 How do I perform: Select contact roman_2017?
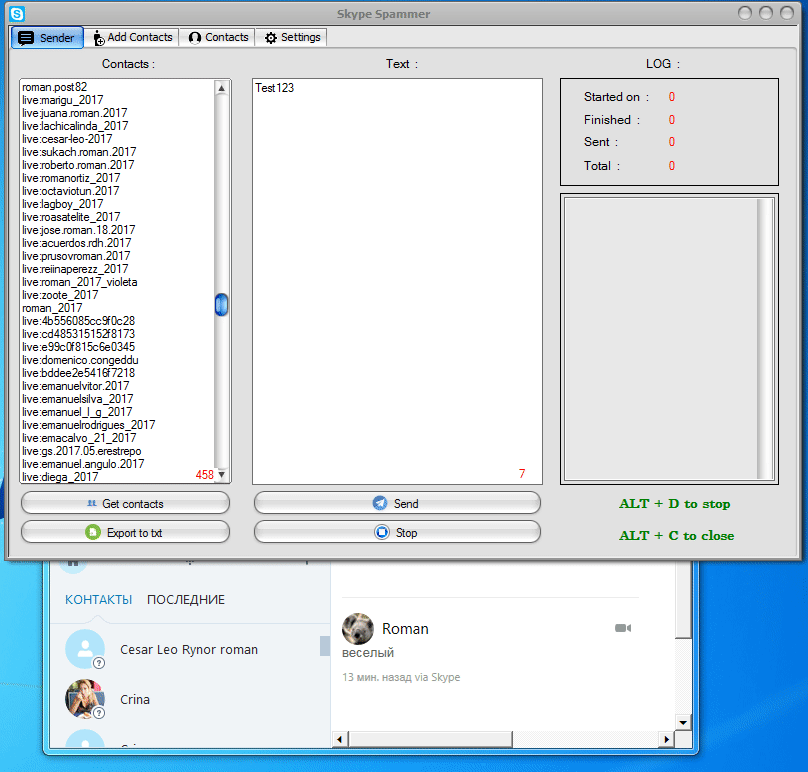click(52, 308)
